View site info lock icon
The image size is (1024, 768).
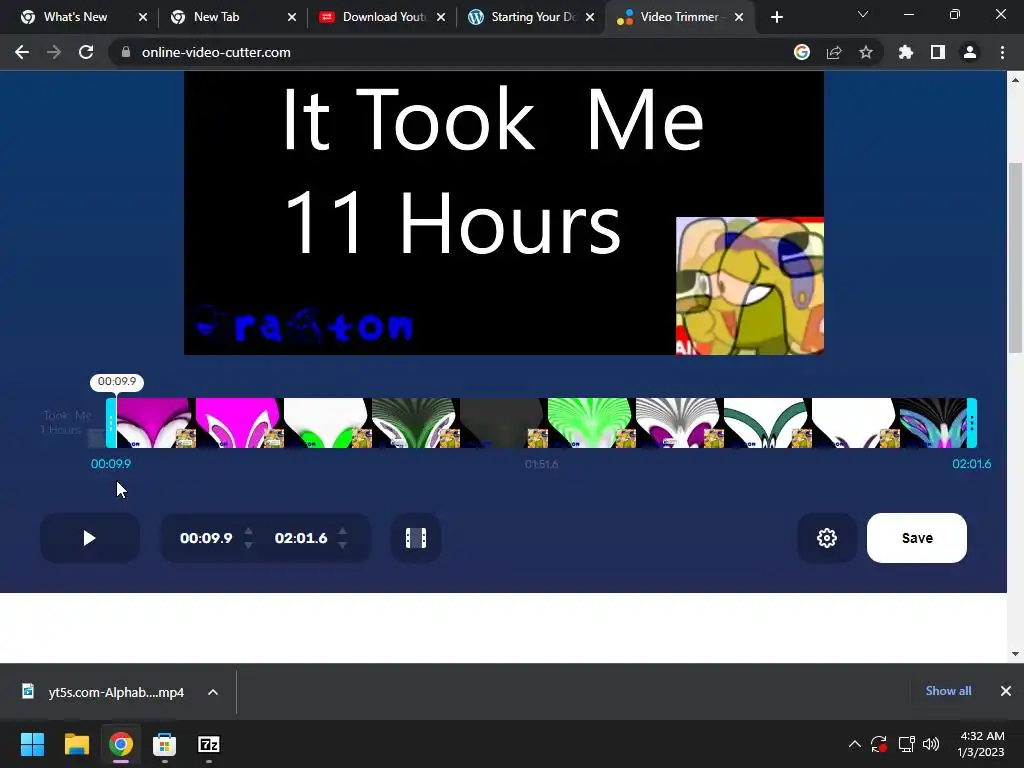click(x=125, y=52)
